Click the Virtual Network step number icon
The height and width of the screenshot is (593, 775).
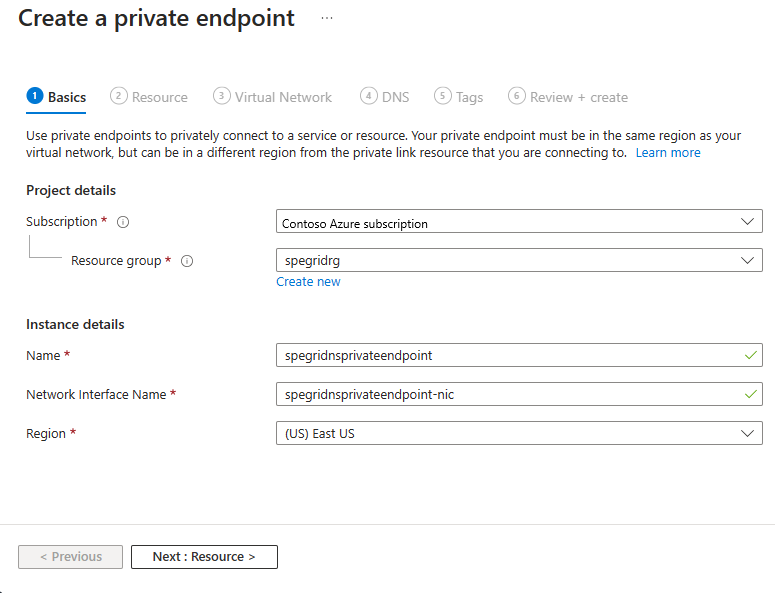point(222,96)
